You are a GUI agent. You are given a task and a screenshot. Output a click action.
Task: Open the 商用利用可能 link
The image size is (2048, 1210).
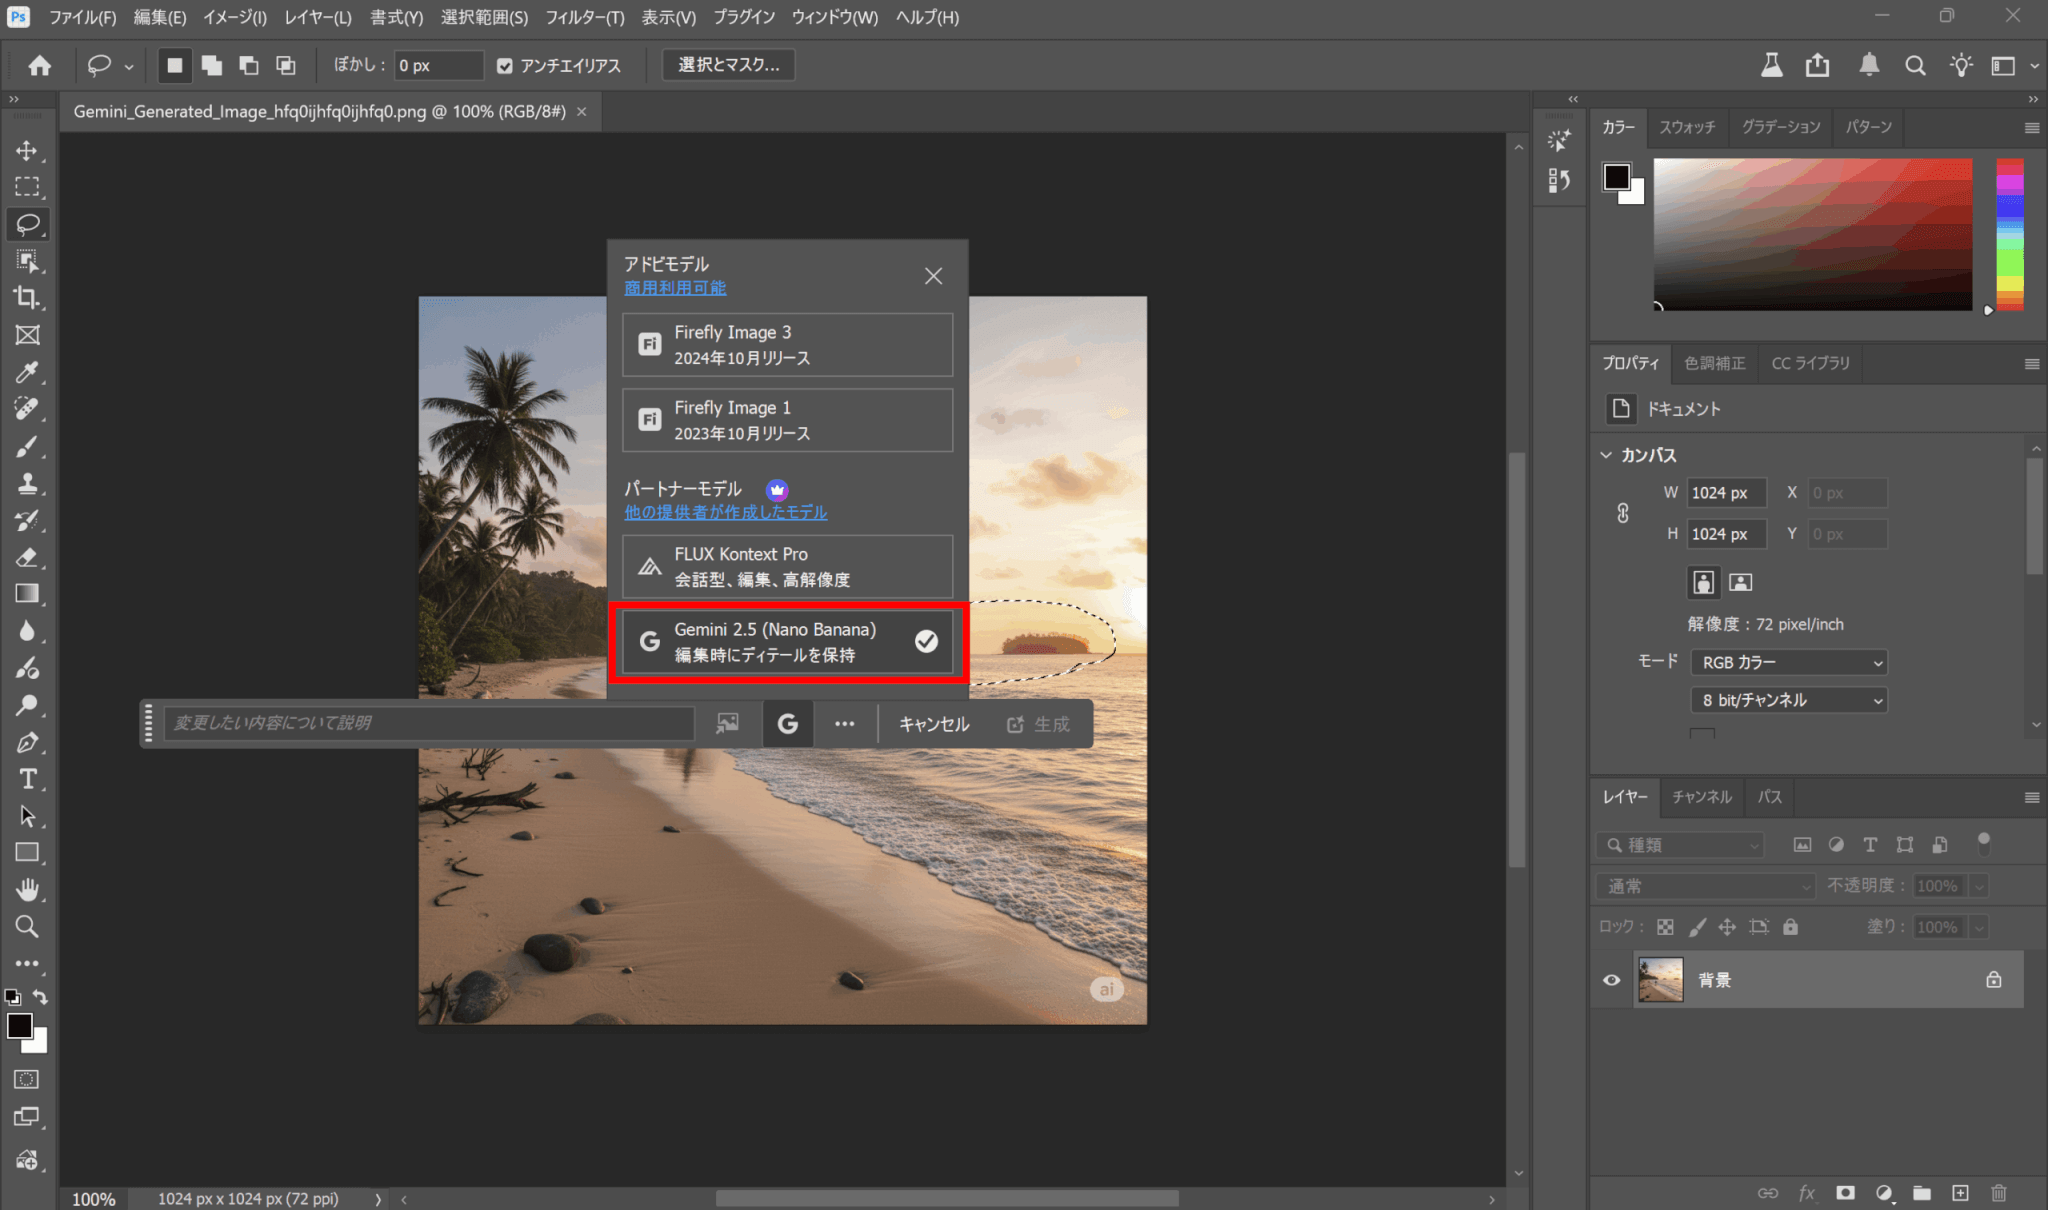pyautogui.click(x=675, y=288)
